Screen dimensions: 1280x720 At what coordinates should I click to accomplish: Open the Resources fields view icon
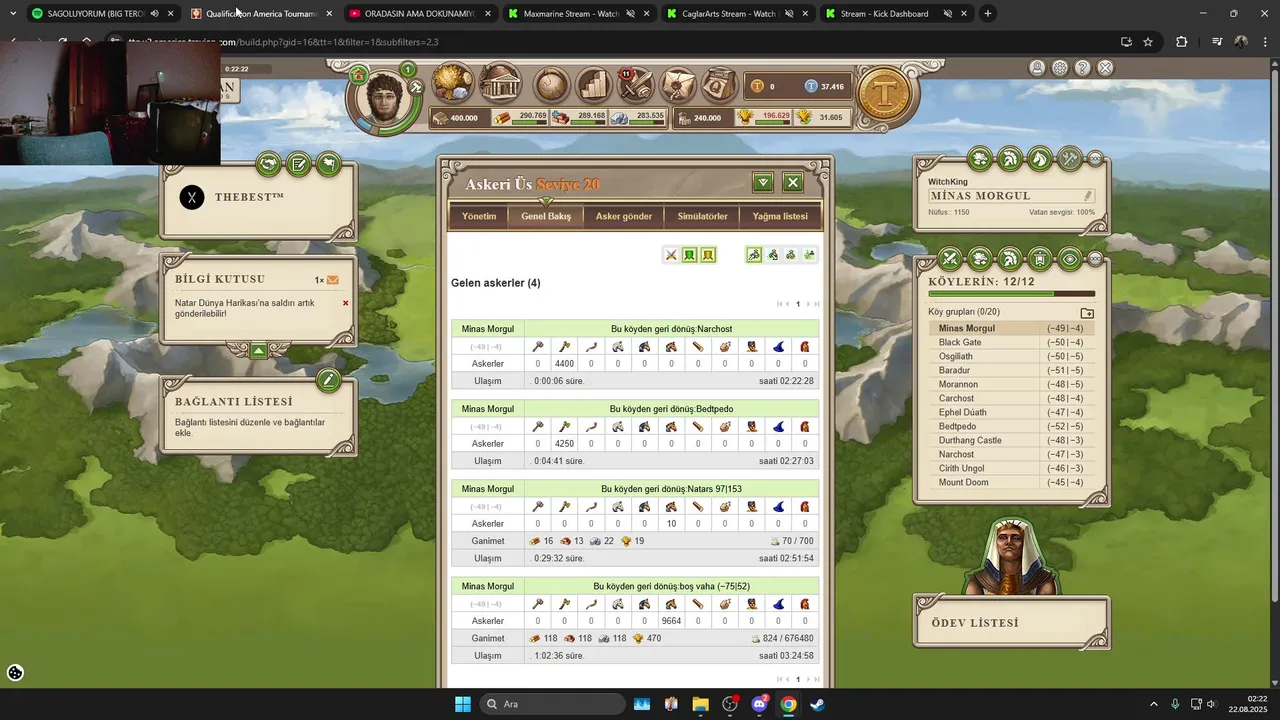pos(453,84)
